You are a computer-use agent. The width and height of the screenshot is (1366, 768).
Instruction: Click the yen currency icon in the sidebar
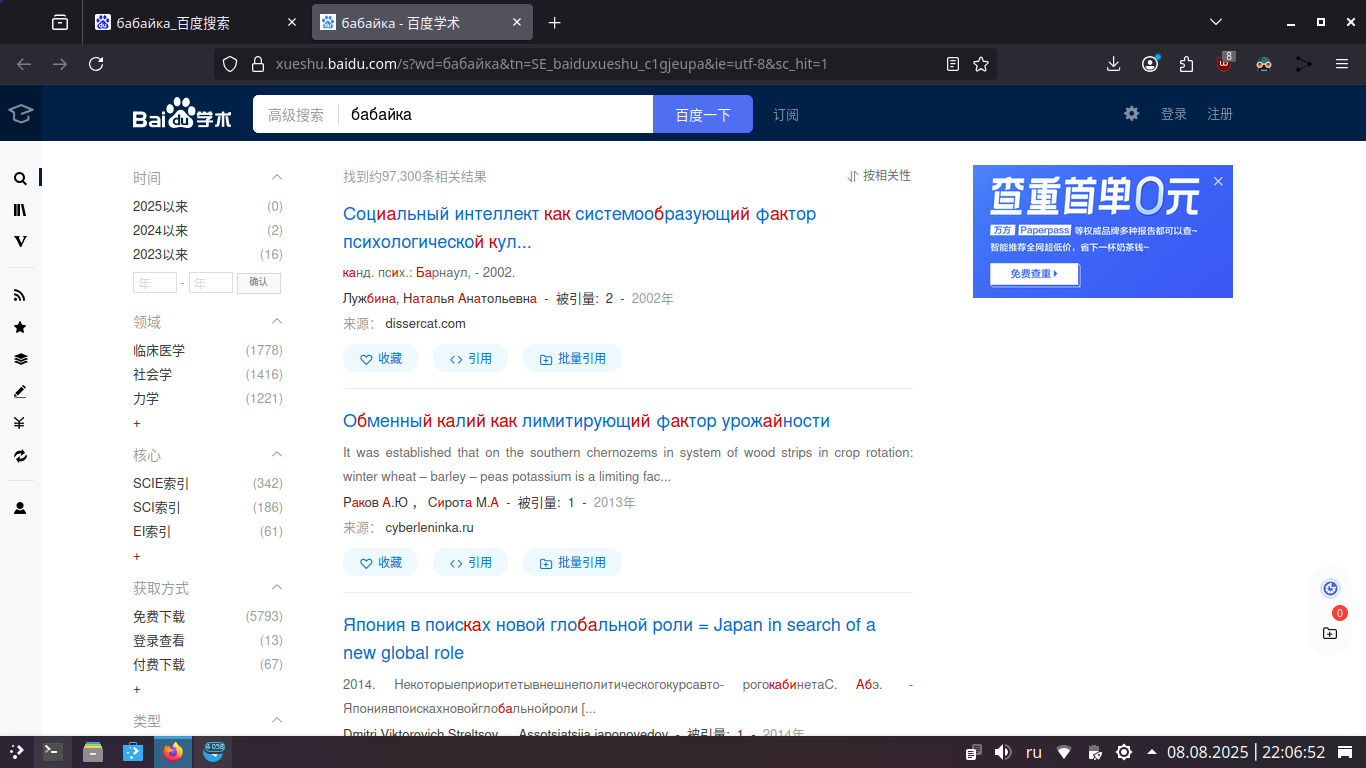click(x=20, y=423)
